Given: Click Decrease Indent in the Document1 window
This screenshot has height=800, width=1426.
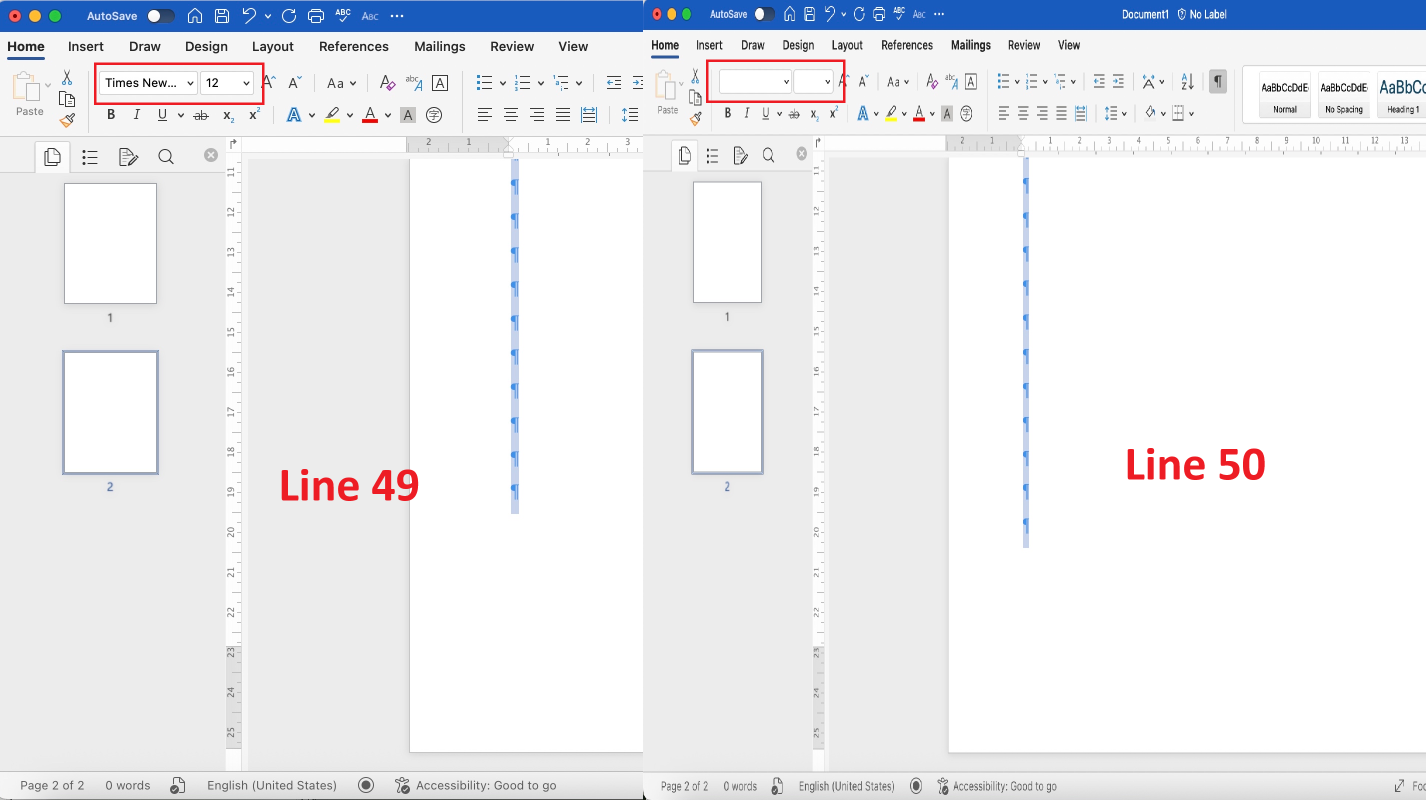Looking at the screenshot, I should pos(1099,82).
